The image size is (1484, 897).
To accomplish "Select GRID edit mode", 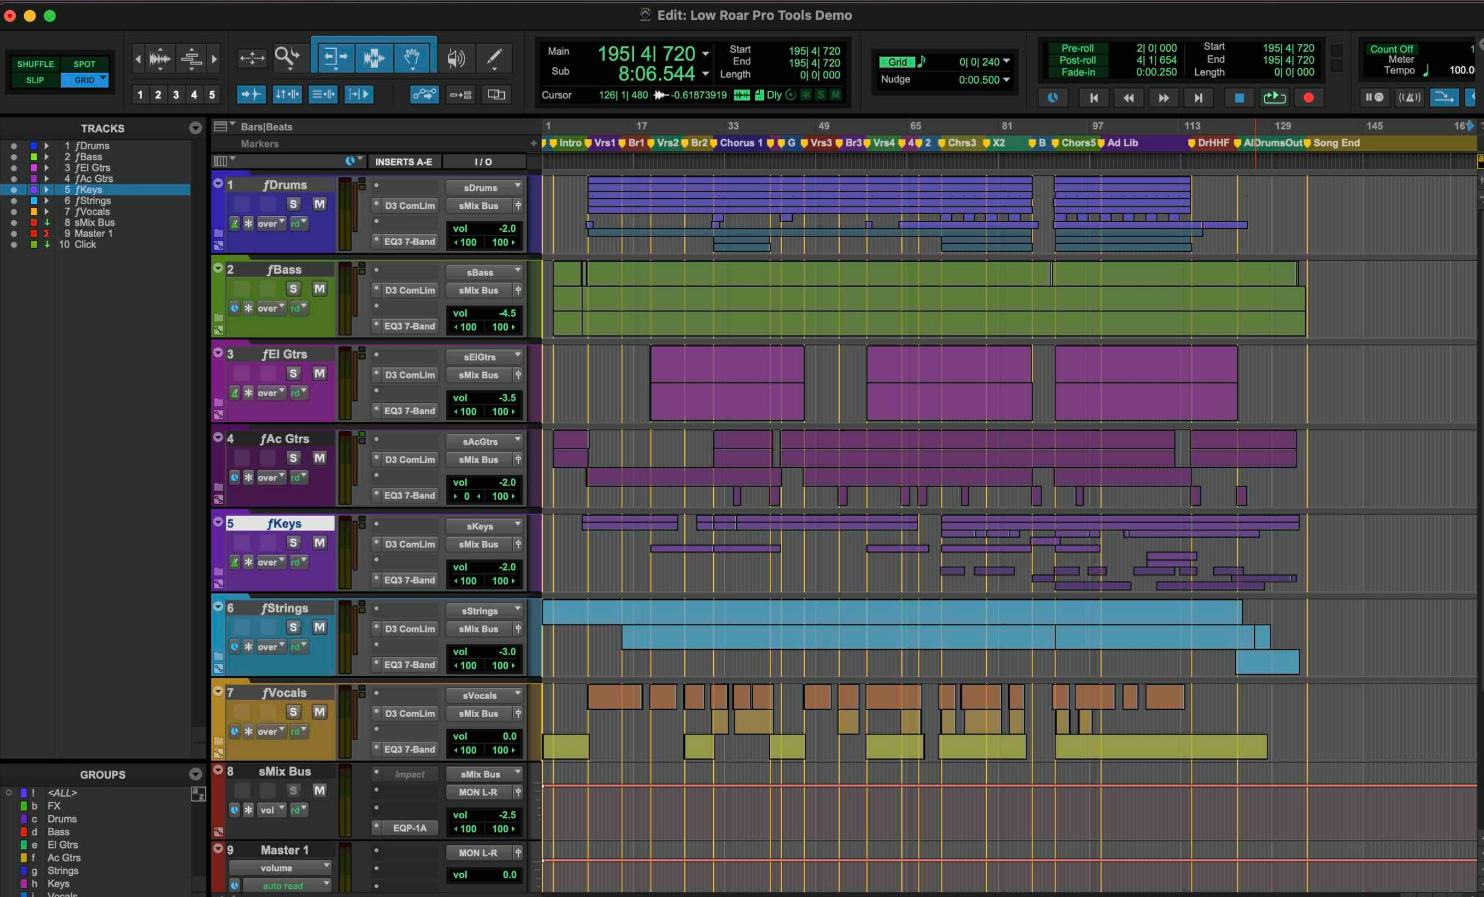I will tap(84, 80).
